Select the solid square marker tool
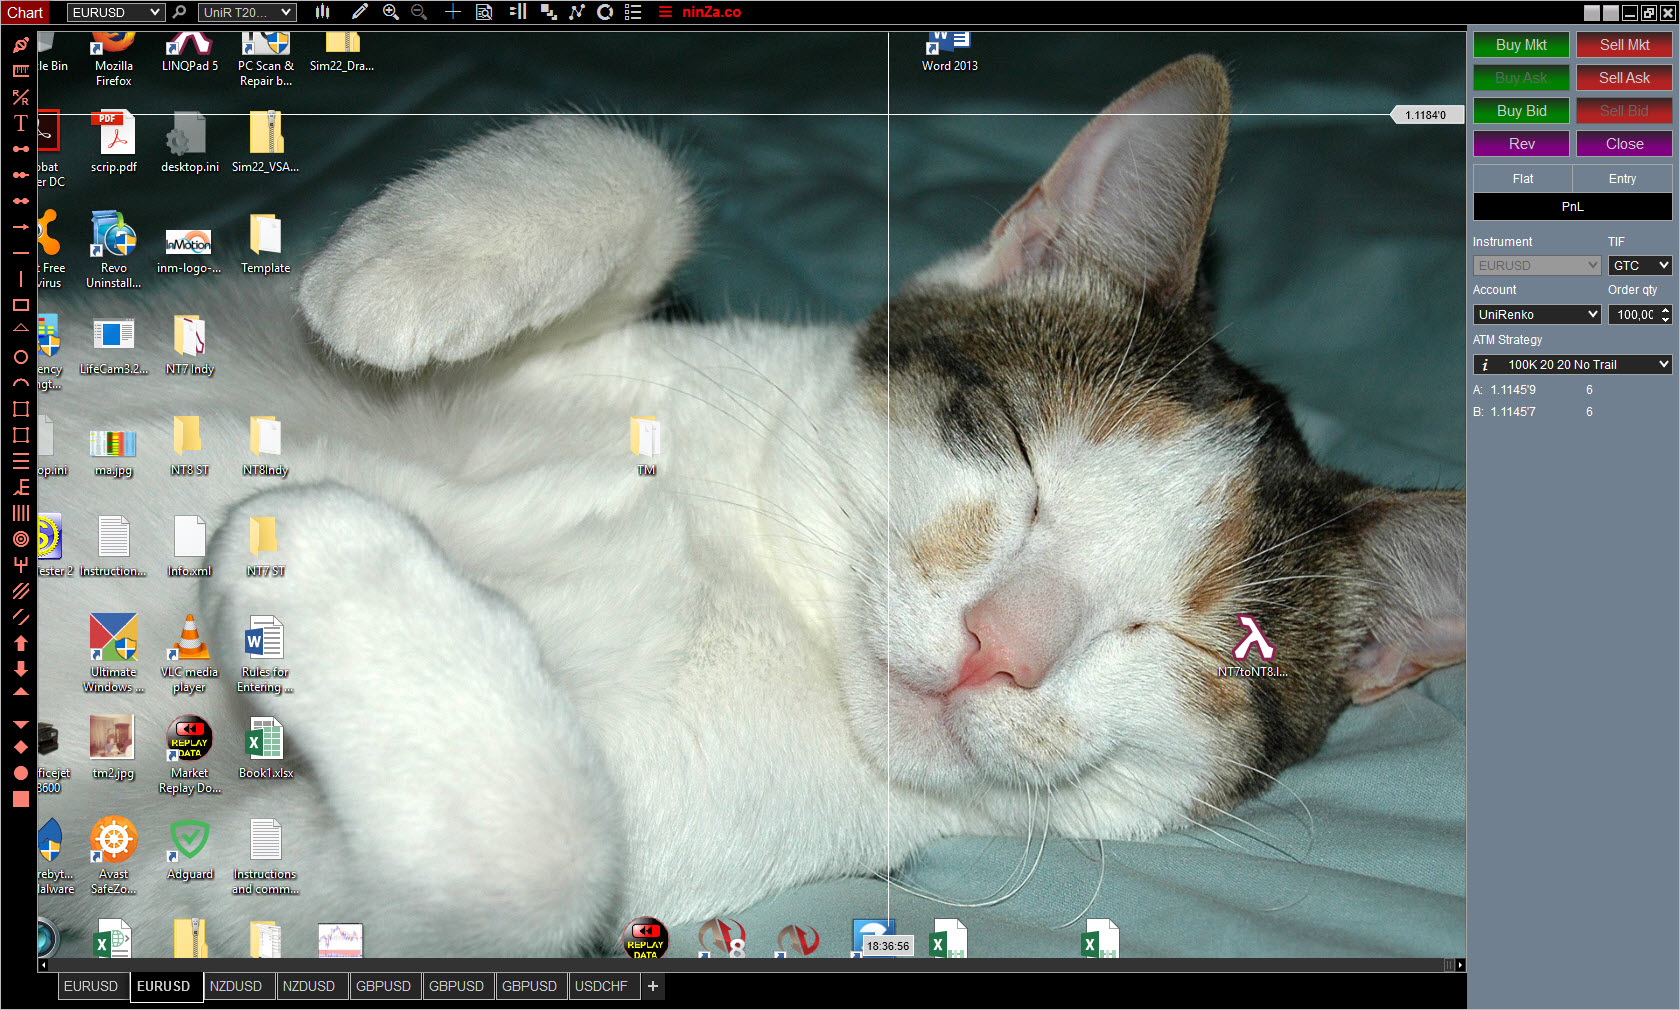This screenshot has width=1680, height=1010. pos(20,799)
